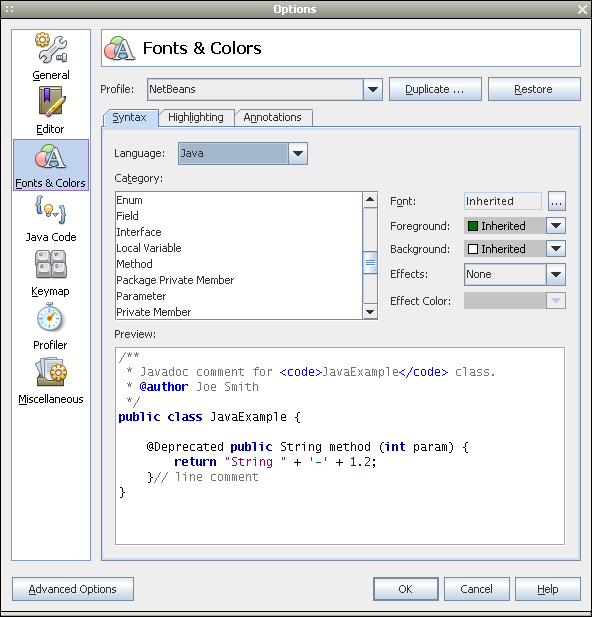Expand the Profile NetBeans dropdown
The height and width of the screenshot is (617, 592).
pyautogui.click(x=373, y=89)
